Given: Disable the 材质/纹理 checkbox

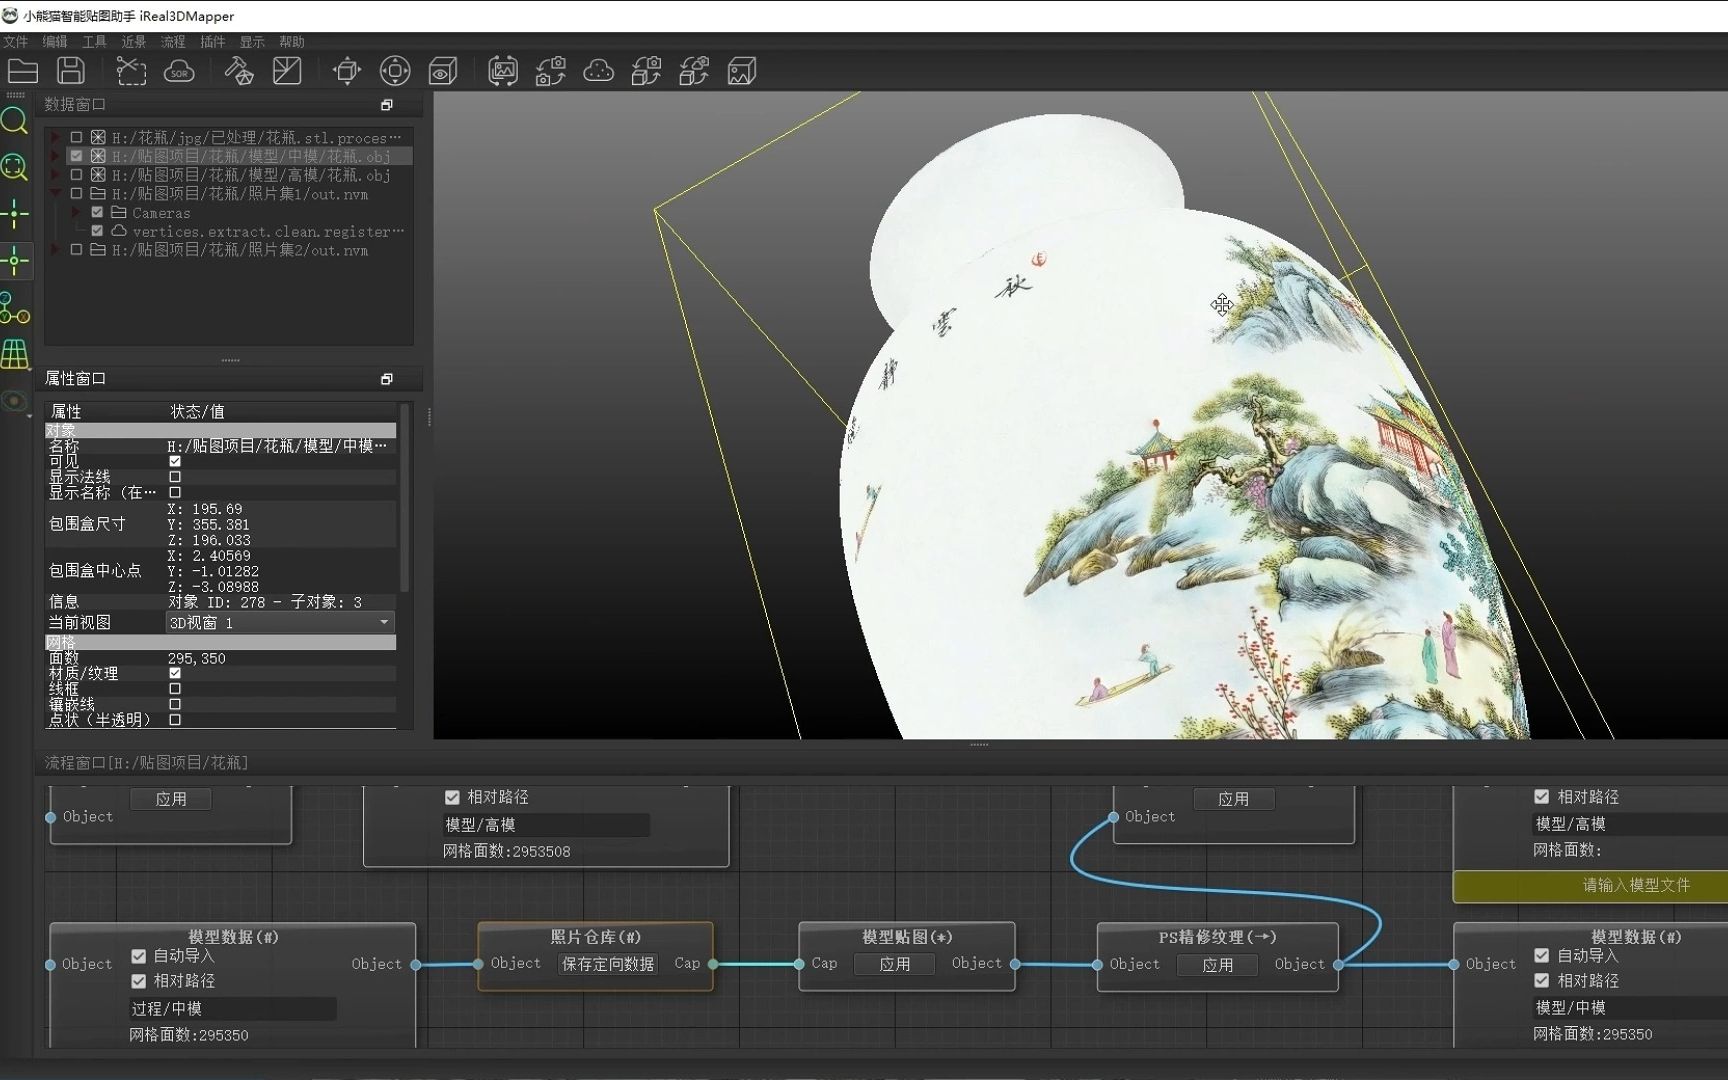Looking at the screenshot, I should 175,673.
